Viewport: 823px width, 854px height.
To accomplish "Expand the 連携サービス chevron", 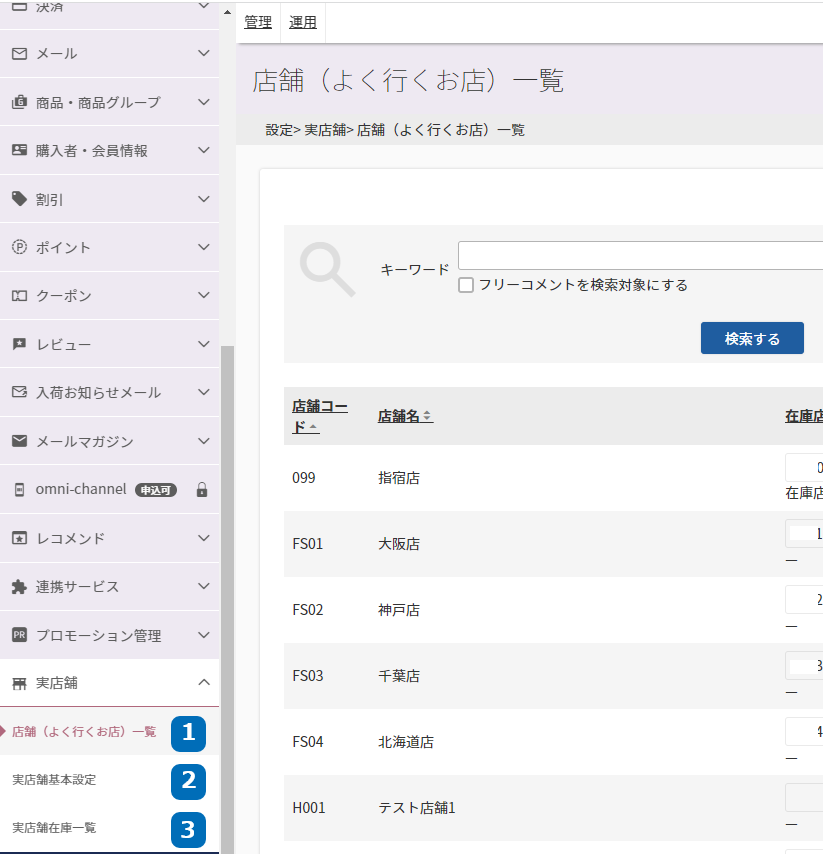I will coord(204,586).
